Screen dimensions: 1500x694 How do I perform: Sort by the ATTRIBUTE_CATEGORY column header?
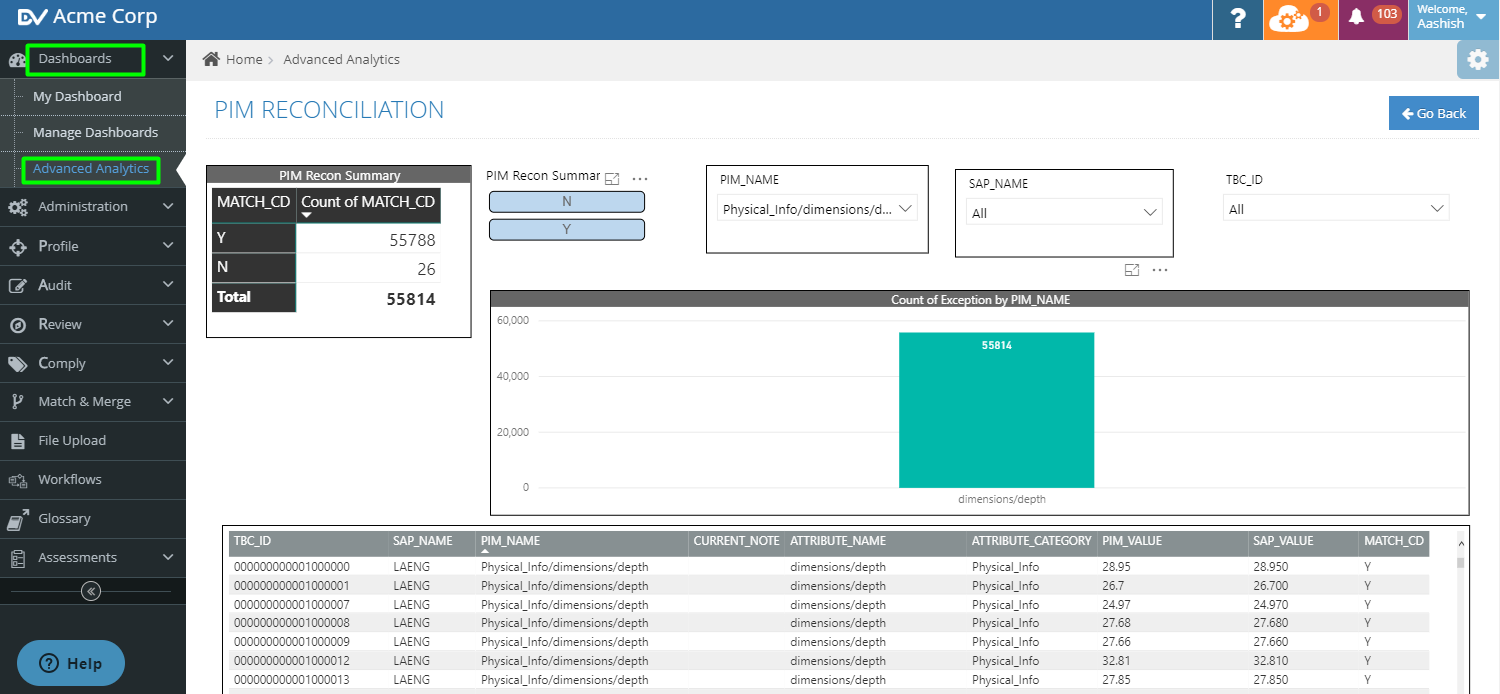tap(1031, 541)
